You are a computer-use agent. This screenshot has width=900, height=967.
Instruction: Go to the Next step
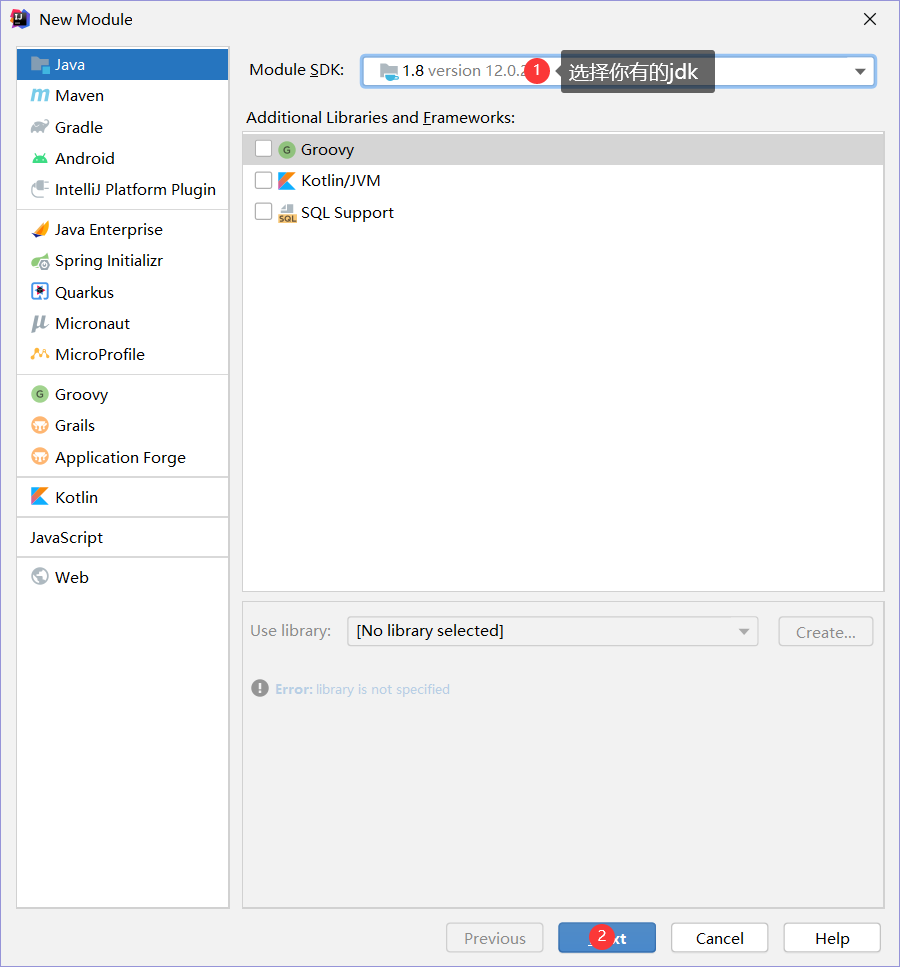click(x=607, y=937)
